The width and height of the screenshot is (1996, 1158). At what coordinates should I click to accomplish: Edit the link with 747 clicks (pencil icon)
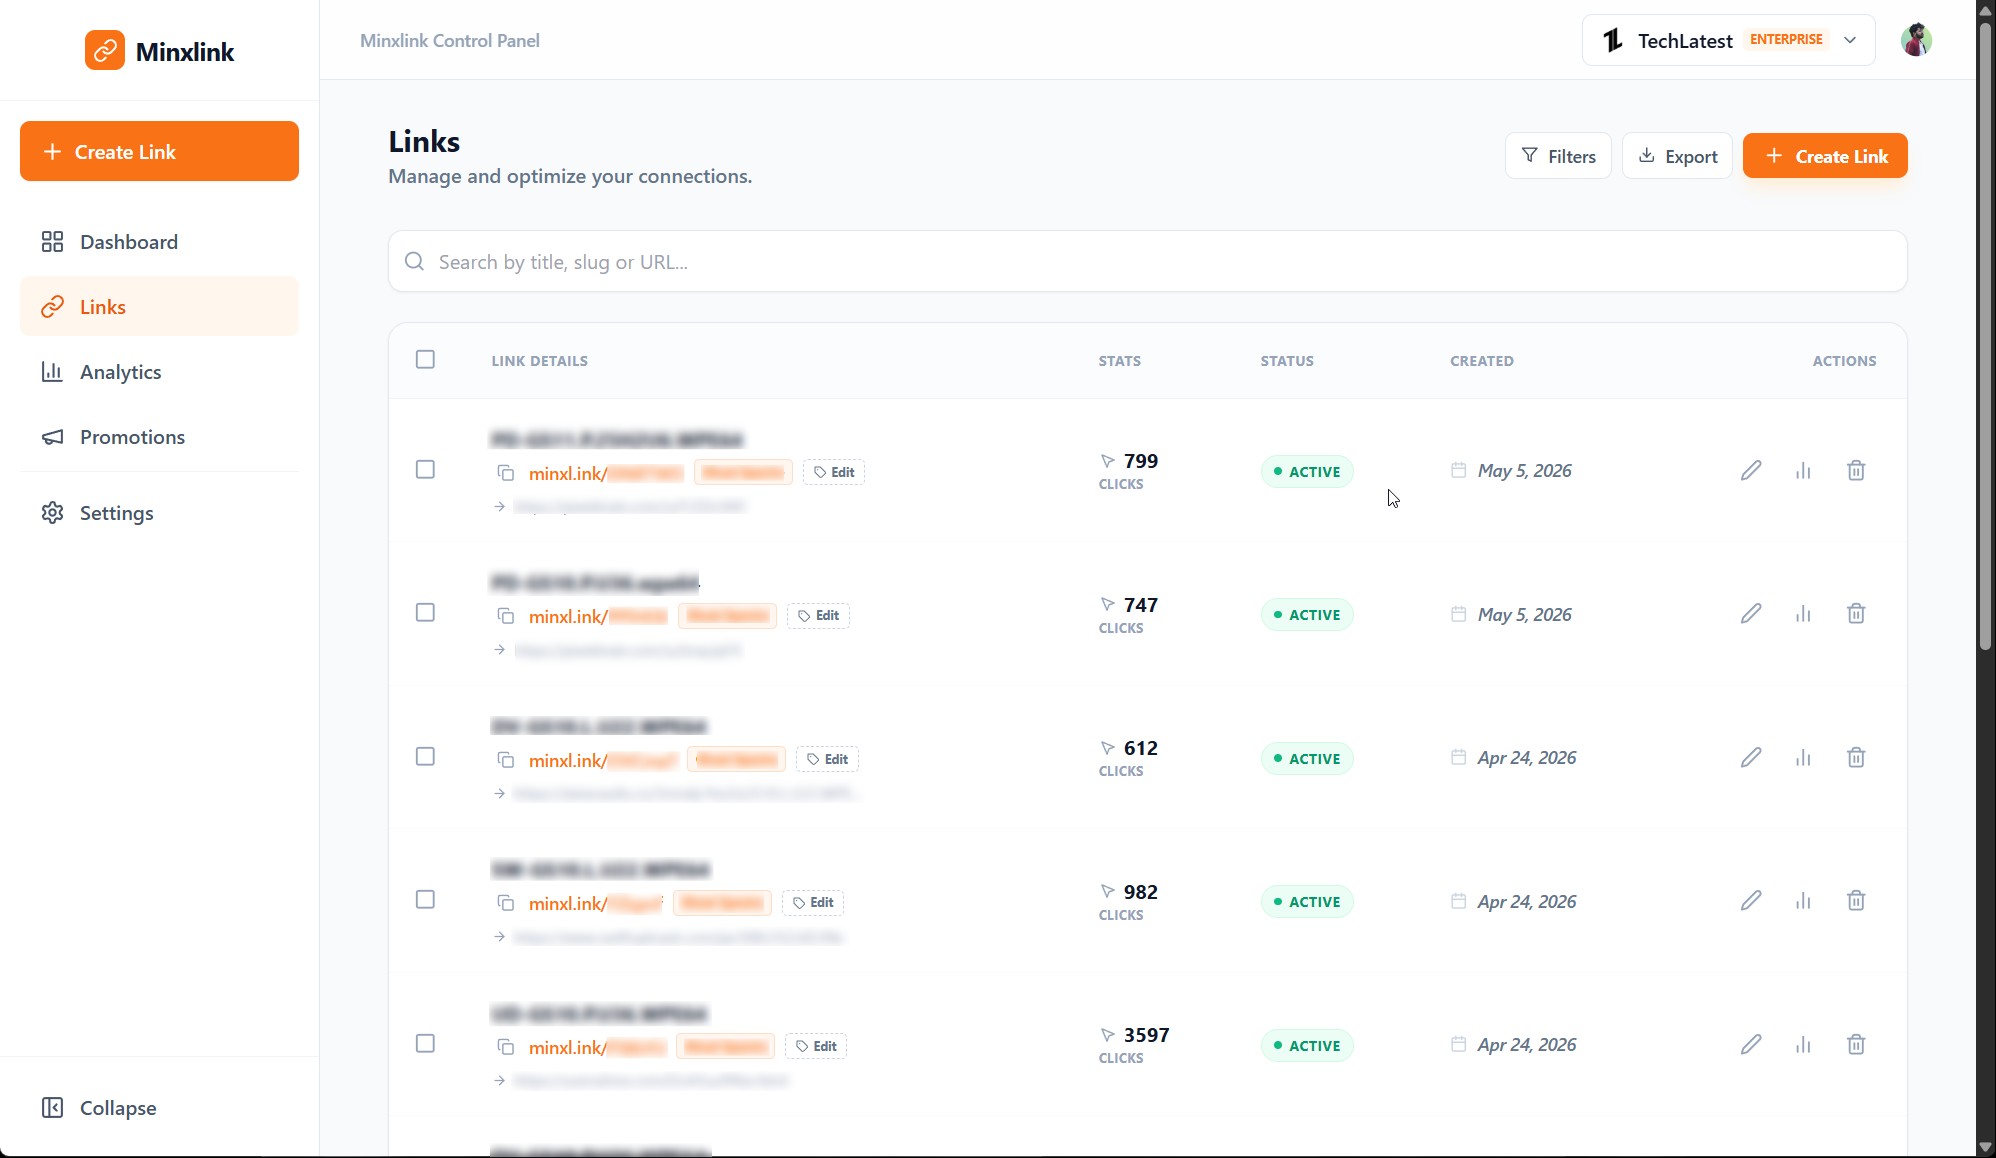(1750, 614)
